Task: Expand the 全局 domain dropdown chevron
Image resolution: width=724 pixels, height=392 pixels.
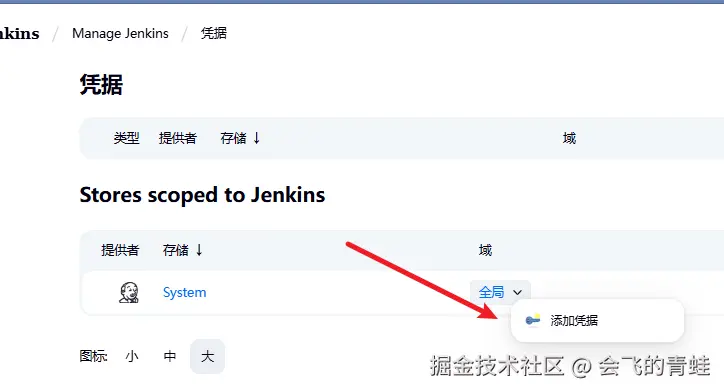Action: tap(518, 292)
